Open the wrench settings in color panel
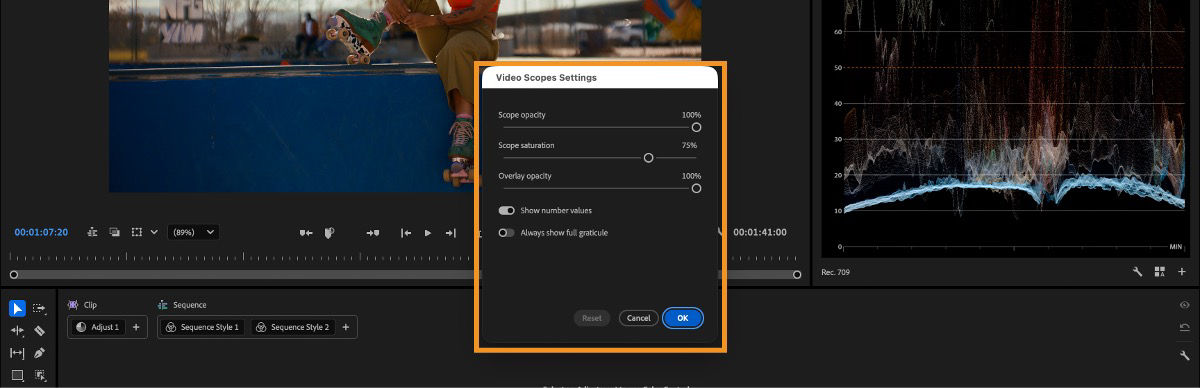Screen dimensions: 1200x388 [x=1184, y=355]
